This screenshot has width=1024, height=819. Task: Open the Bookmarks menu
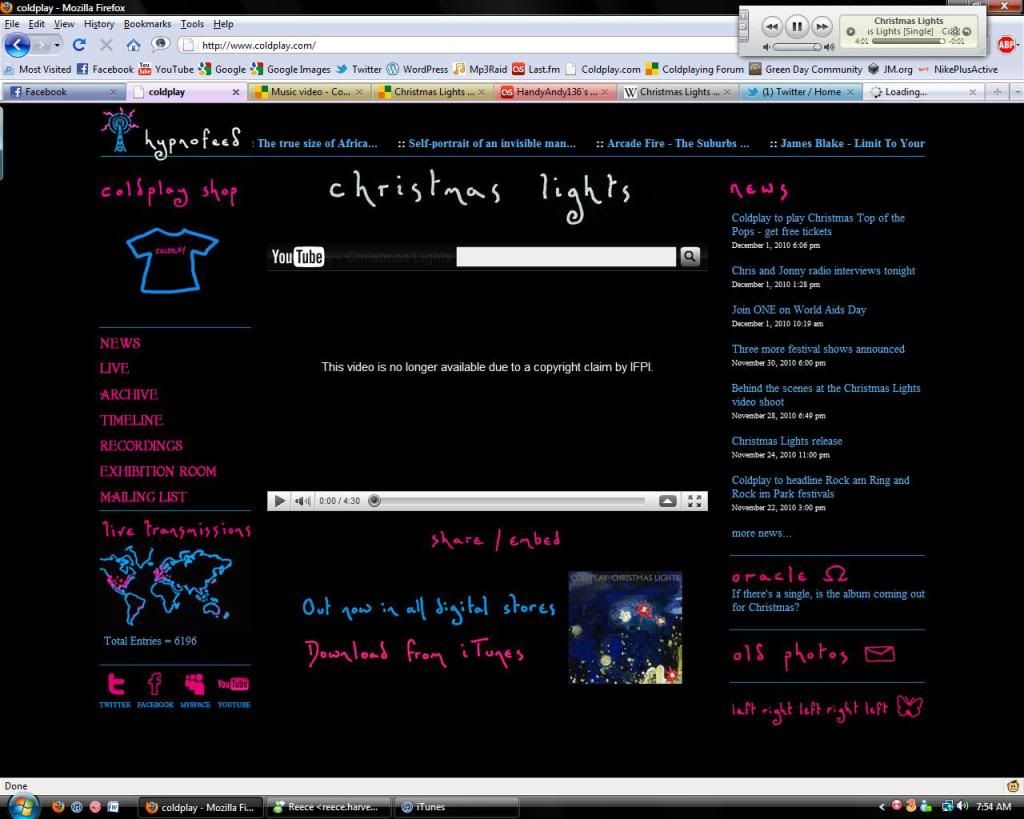tap(147, 23)
